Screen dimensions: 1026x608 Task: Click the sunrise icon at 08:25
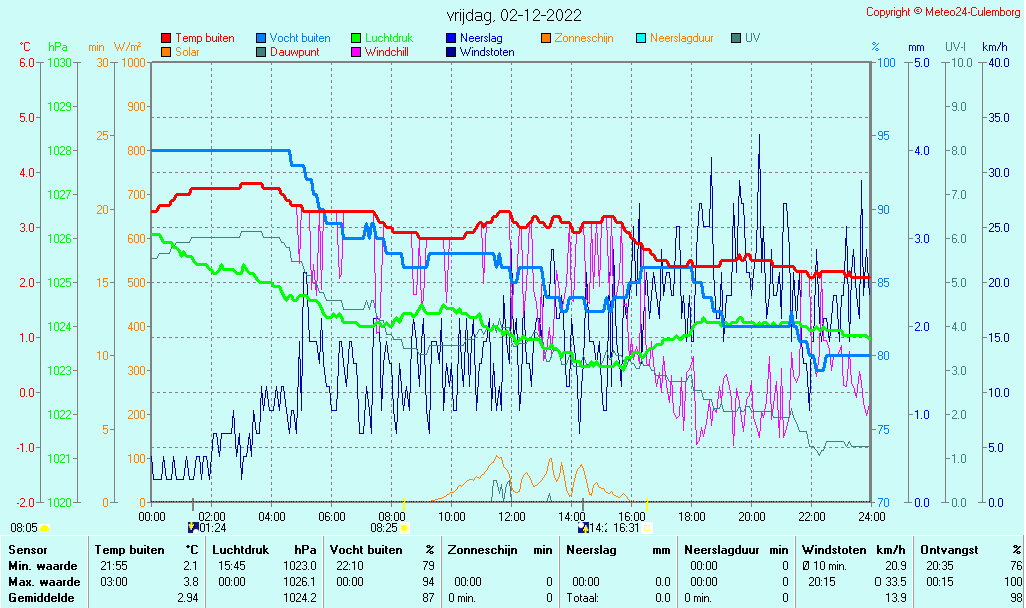pyautogui.click(x=404, y=528)
